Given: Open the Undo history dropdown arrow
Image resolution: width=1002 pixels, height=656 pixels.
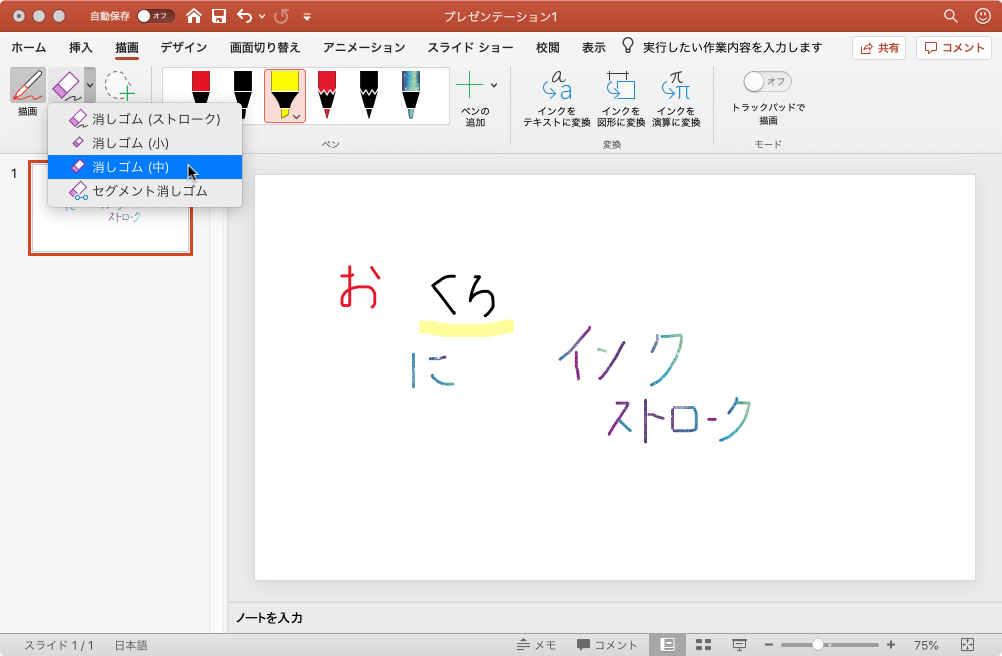Looking at the screenshot, I should point(262,16).
